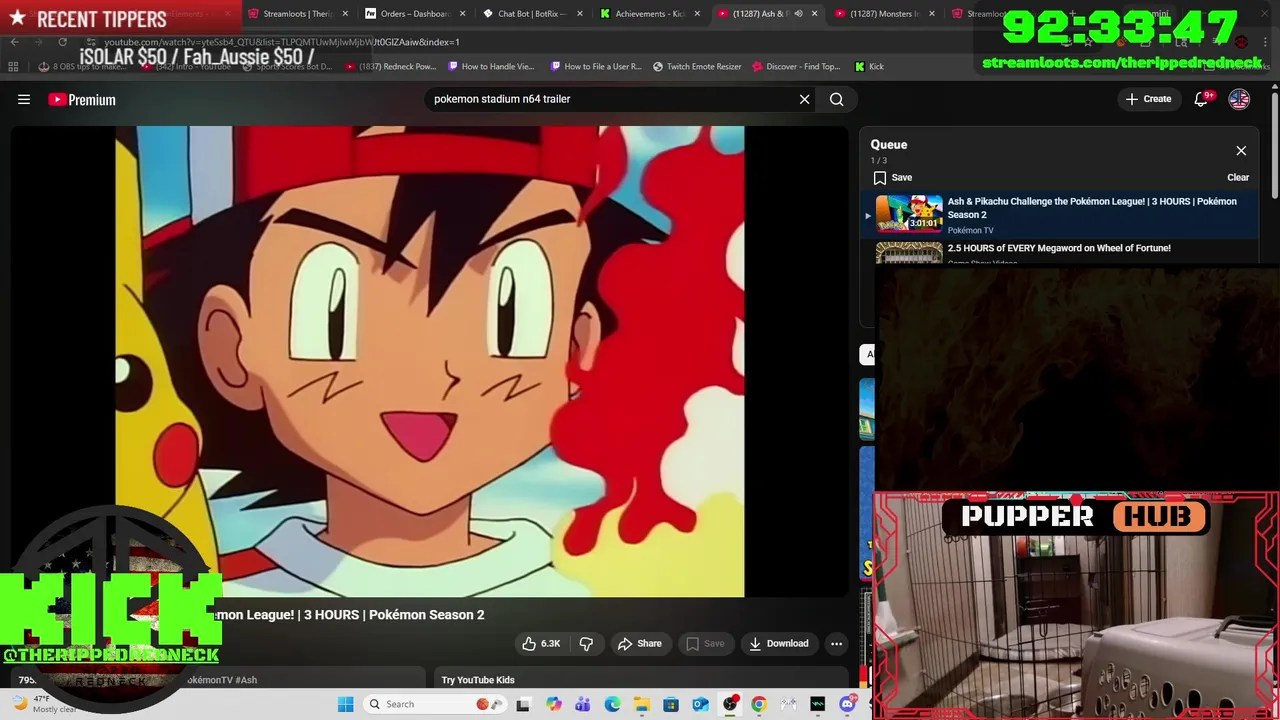Share the video
The width and height of the screenshot is (1280, 720).
pos(640,643)
